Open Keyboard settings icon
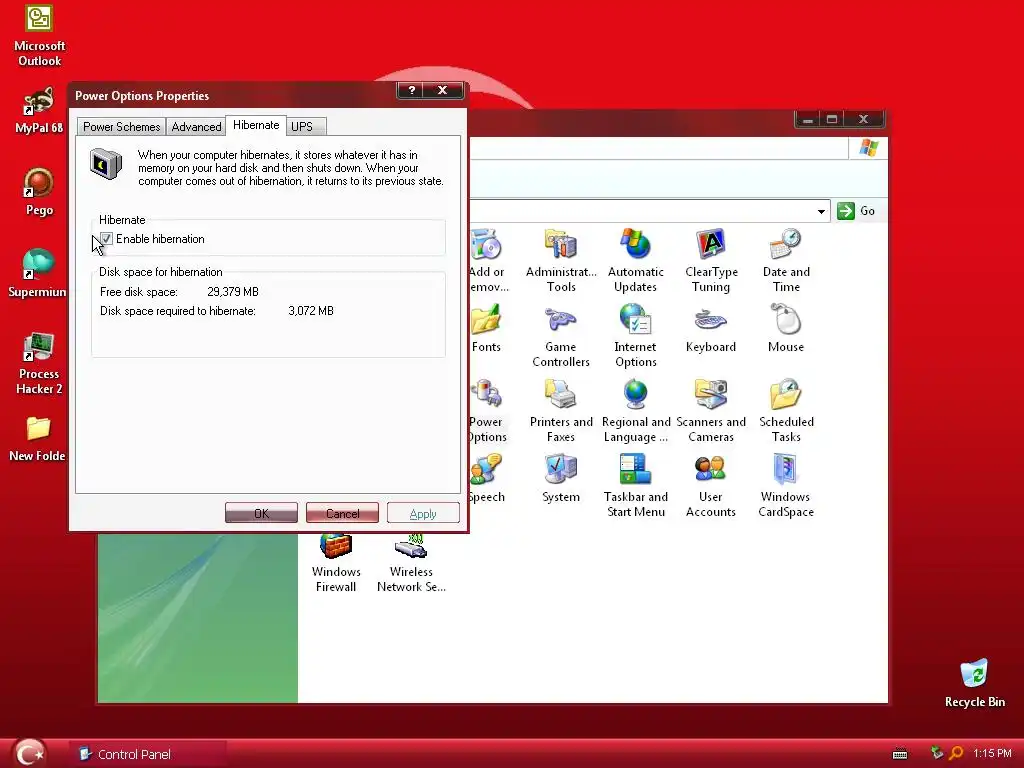Screen dimensions: 1024x768 click(711, 328)
